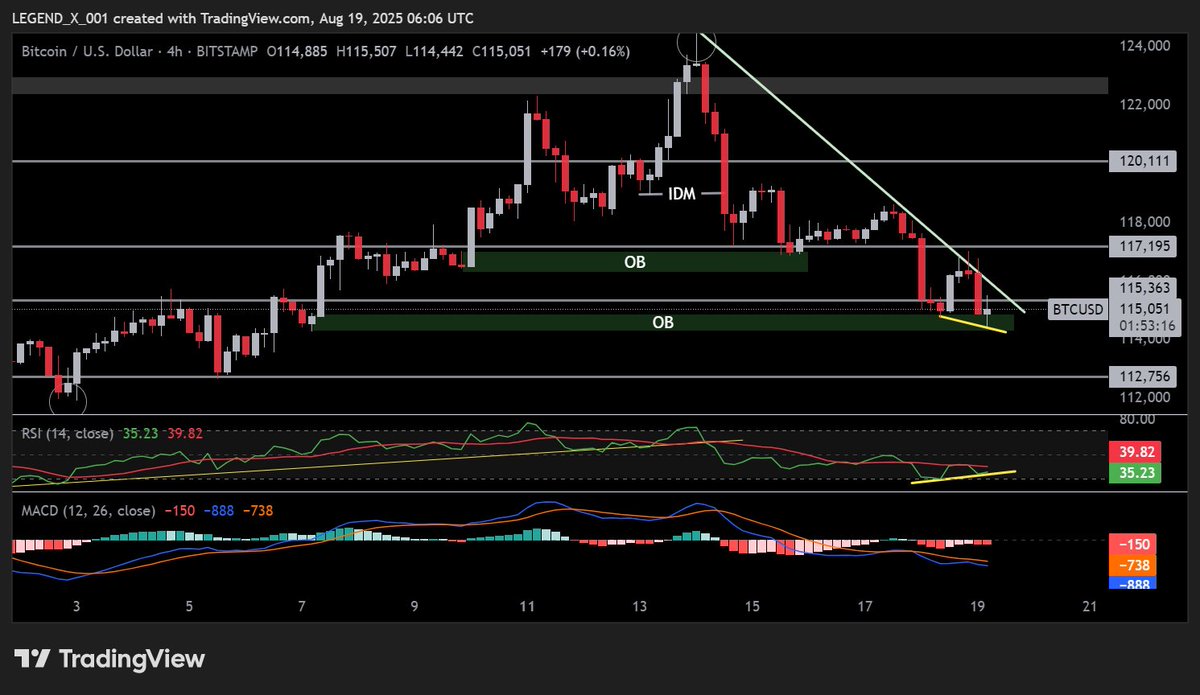Image resolution: width=1200 pixels, height=695 pixels.
Task: Click the upper OB zone rectangle
Action: click(638, 262)
